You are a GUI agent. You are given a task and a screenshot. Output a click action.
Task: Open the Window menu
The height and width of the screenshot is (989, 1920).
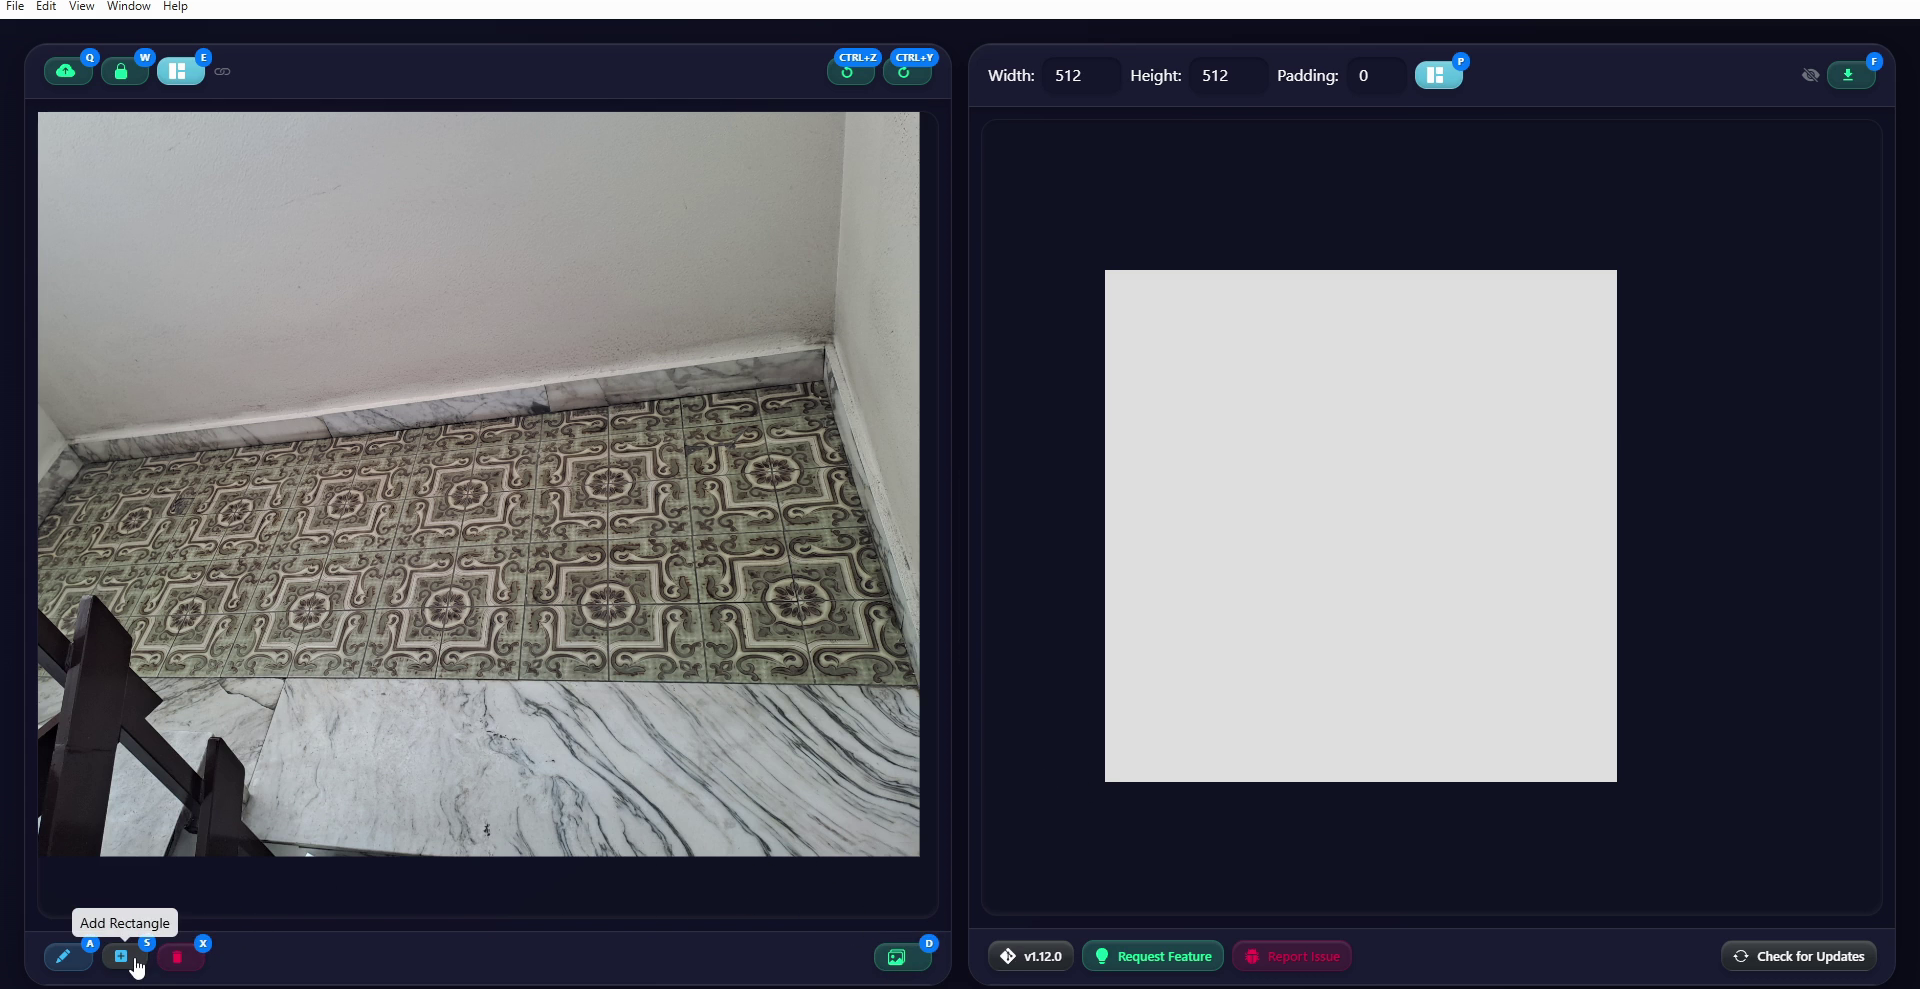pyautogui.click(x=129, y=7)
